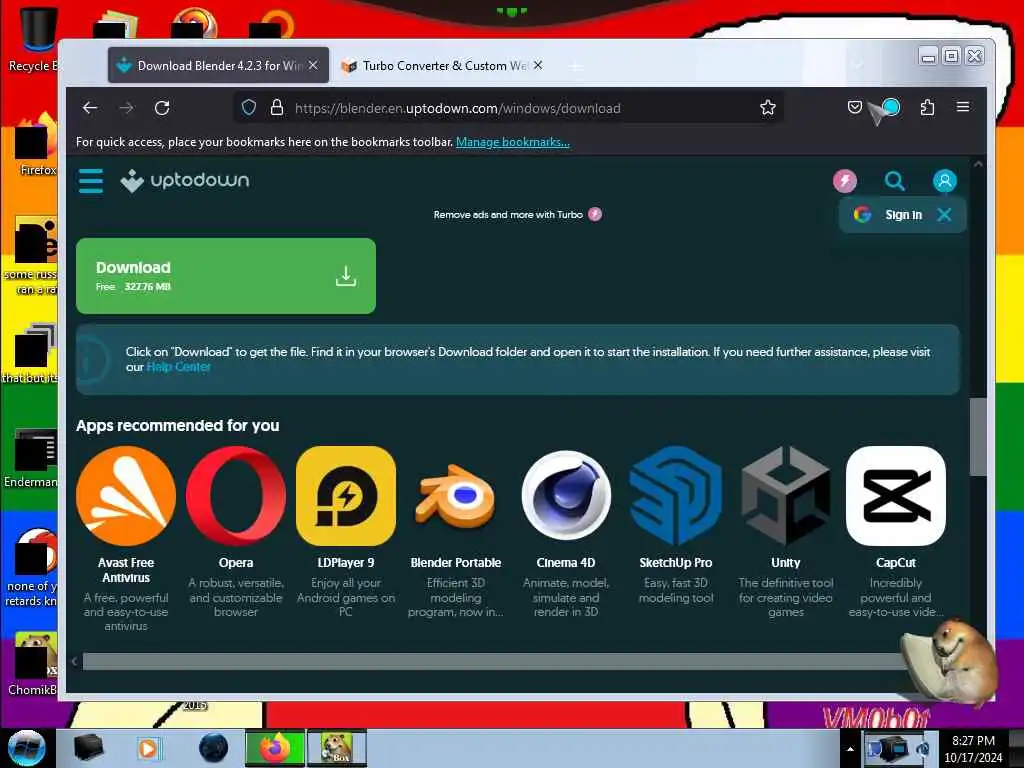Screen dimensions: 1024x768
Task: Open the Windows Start button
Action: click(x=26, y=748)
